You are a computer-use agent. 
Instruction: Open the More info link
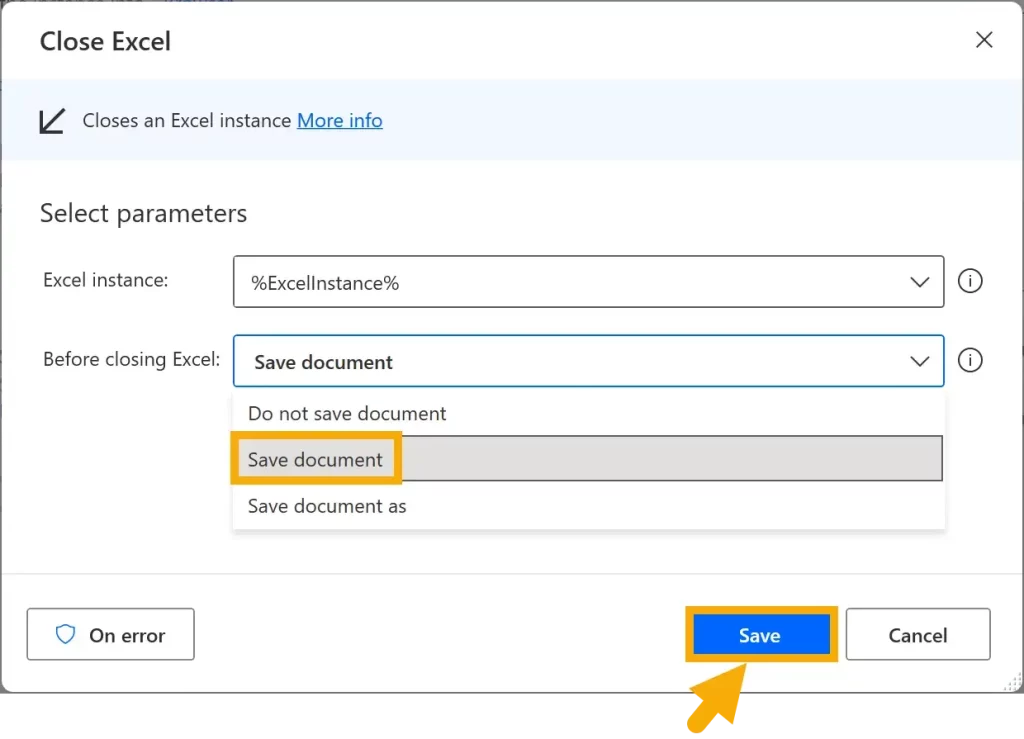click(x=340, y=121)
